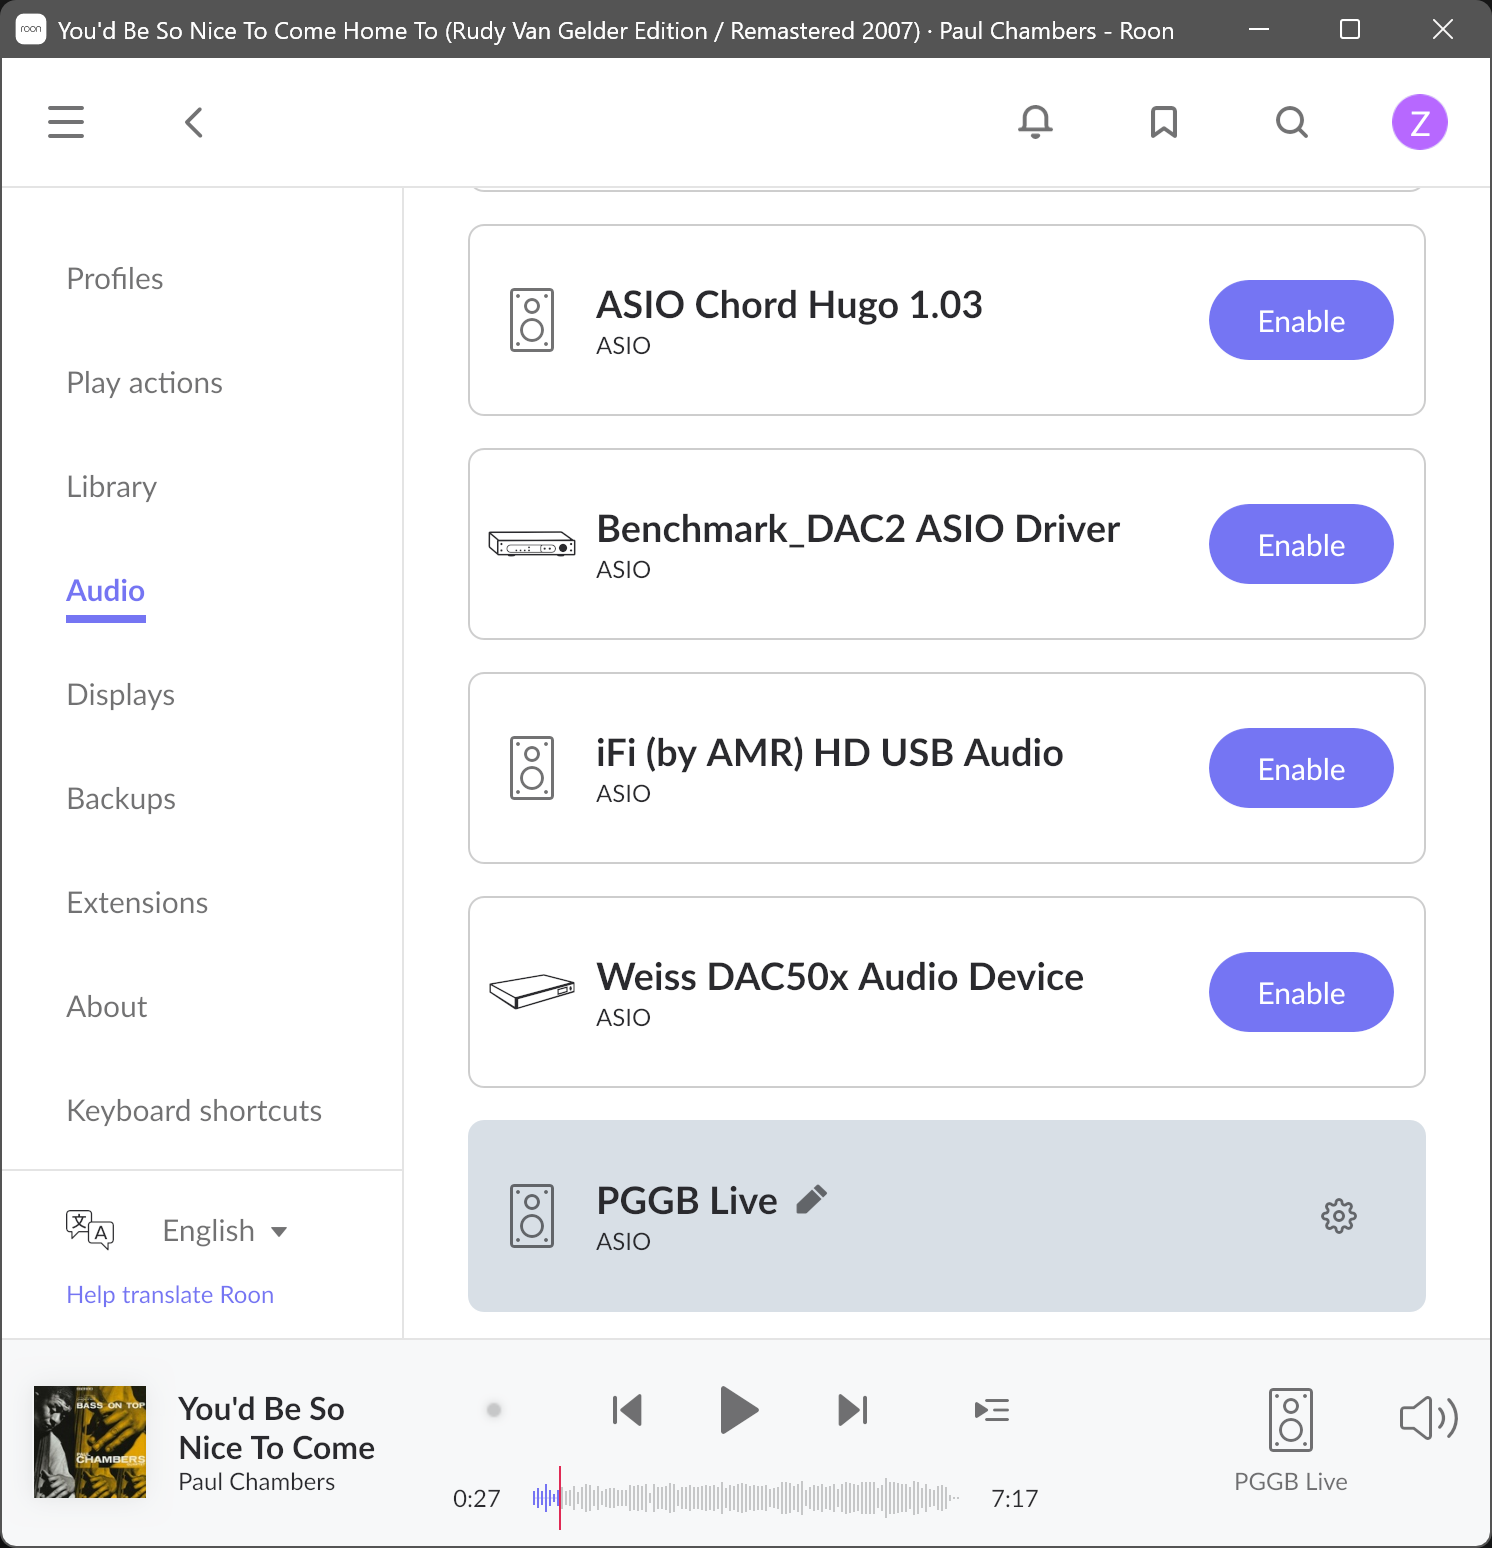Open notifications bell
The width and height of the screenshot is (1492, 1548).
[1035, 122]
